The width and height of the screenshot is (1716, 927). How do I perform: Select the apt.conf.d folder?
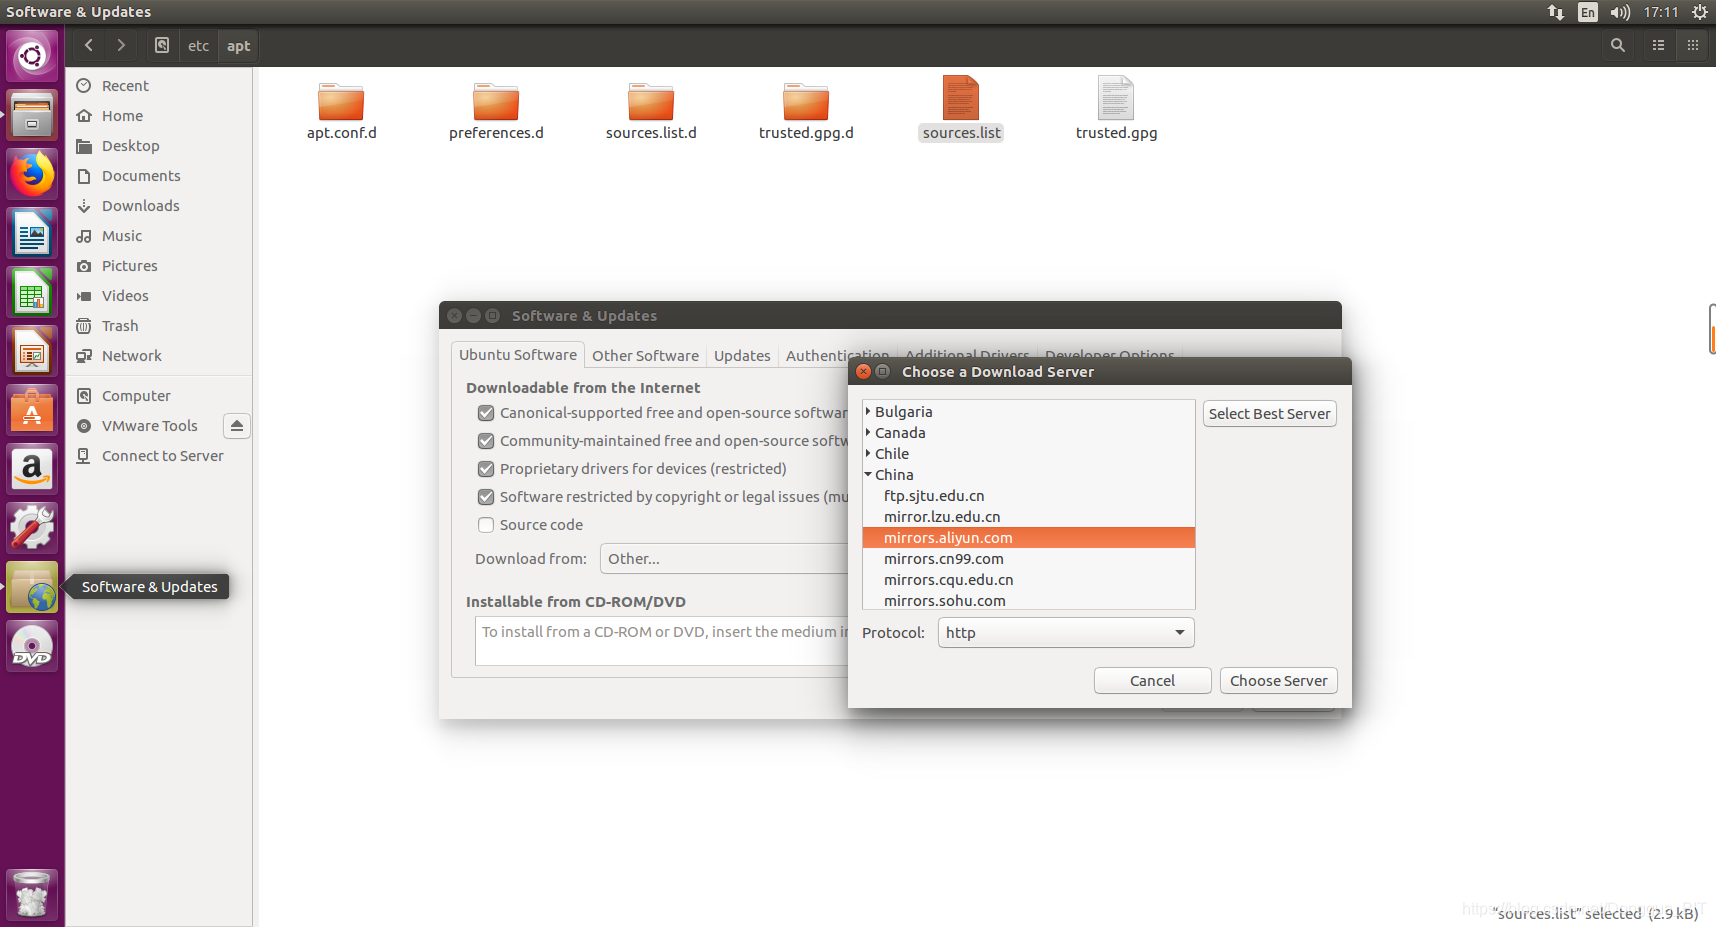(341, 111)
